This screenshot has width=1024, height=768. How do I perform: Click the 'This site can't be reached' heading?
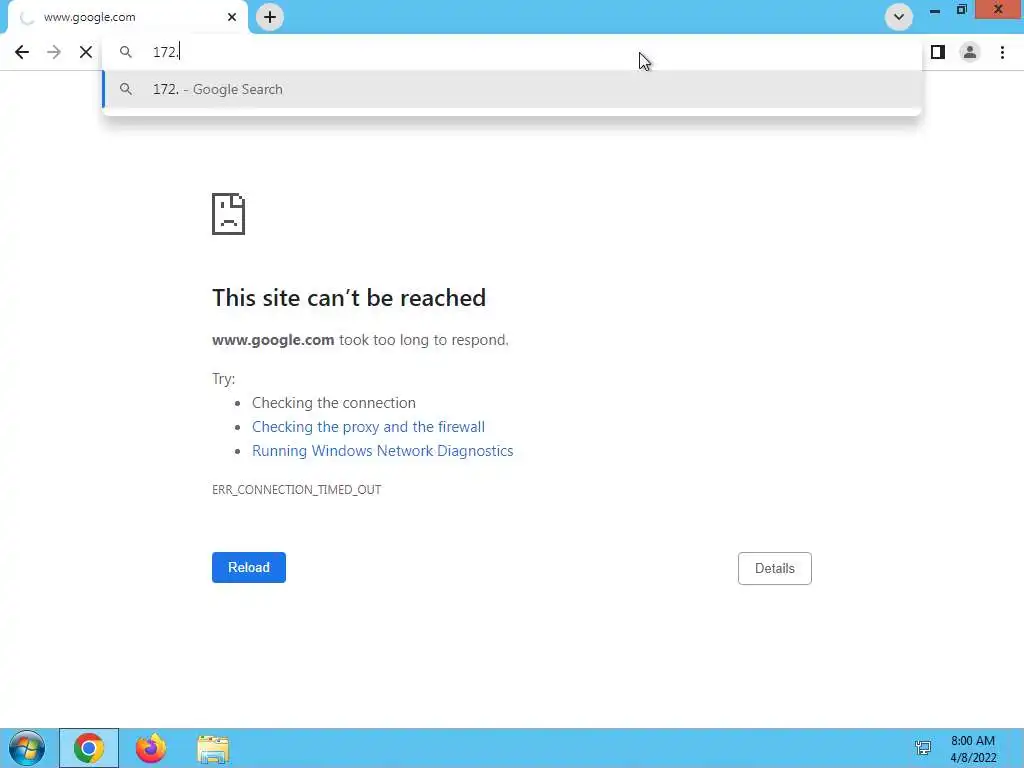349,298
